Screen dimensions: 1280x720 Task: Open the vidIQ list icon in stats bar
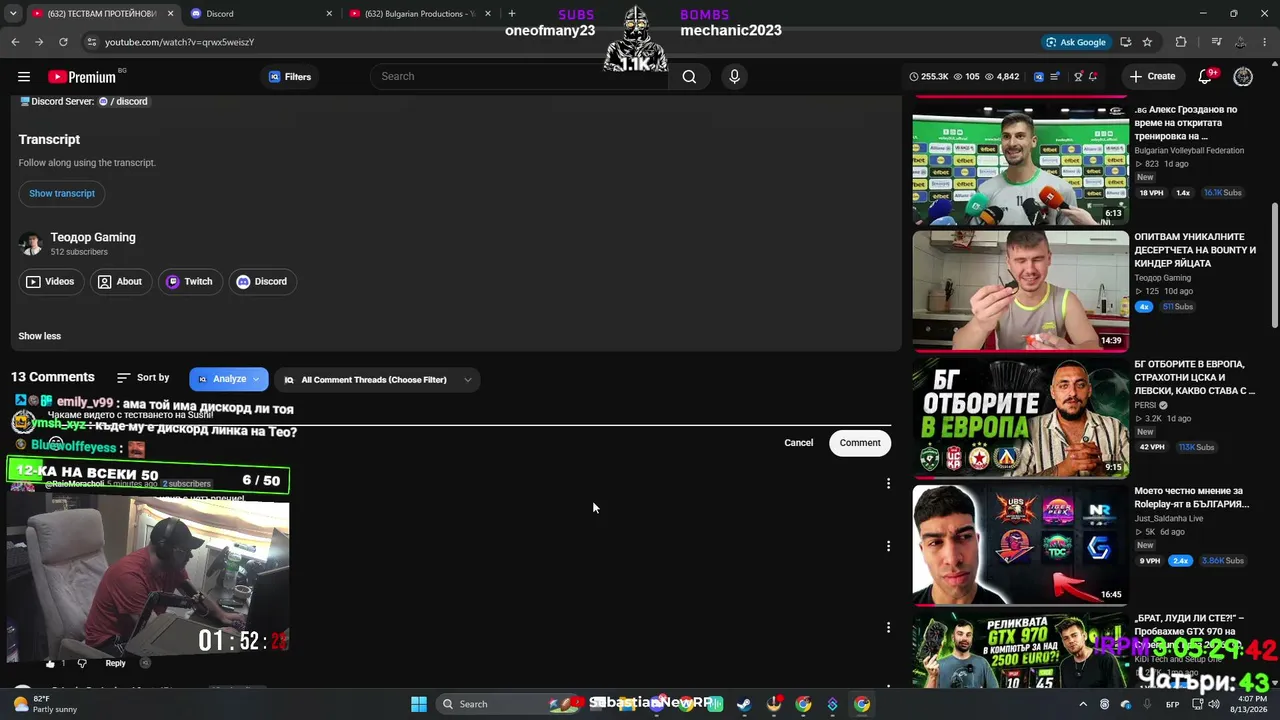pos(1055,77)
